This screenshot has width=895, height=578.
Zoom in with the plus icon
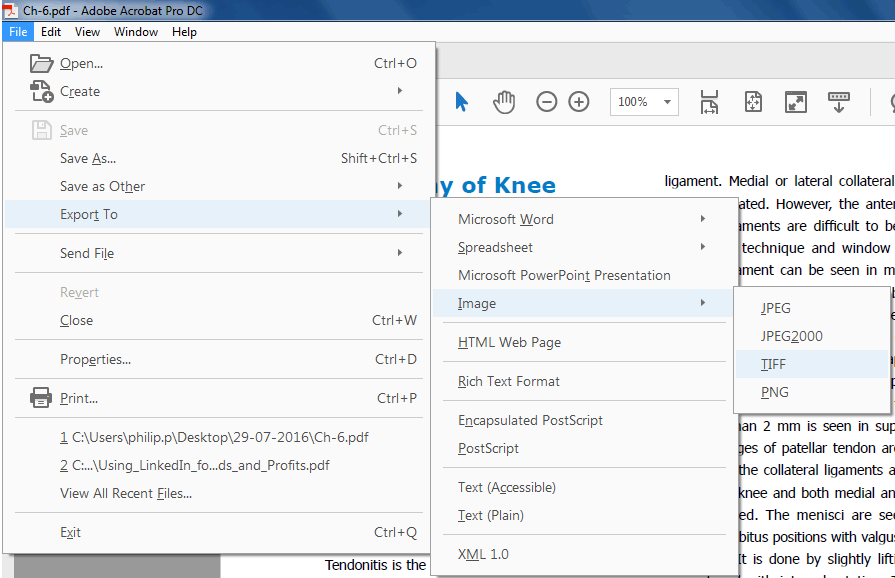[579, 102]
